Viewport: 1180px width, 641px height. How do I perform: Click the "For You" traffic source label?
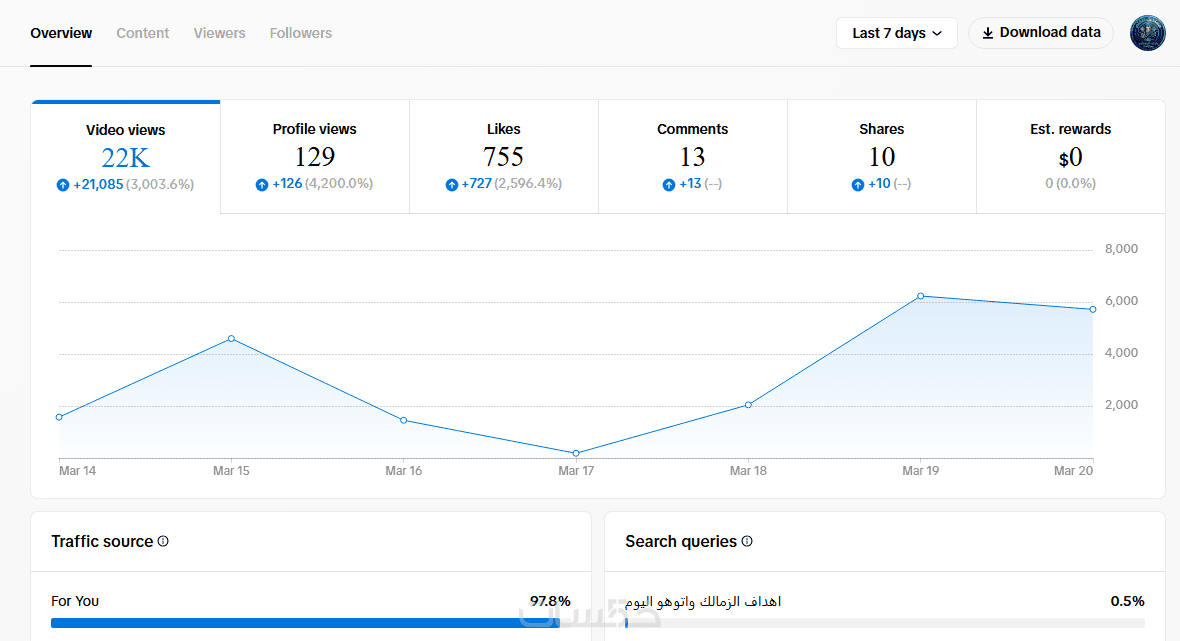(x=75, y=601)
